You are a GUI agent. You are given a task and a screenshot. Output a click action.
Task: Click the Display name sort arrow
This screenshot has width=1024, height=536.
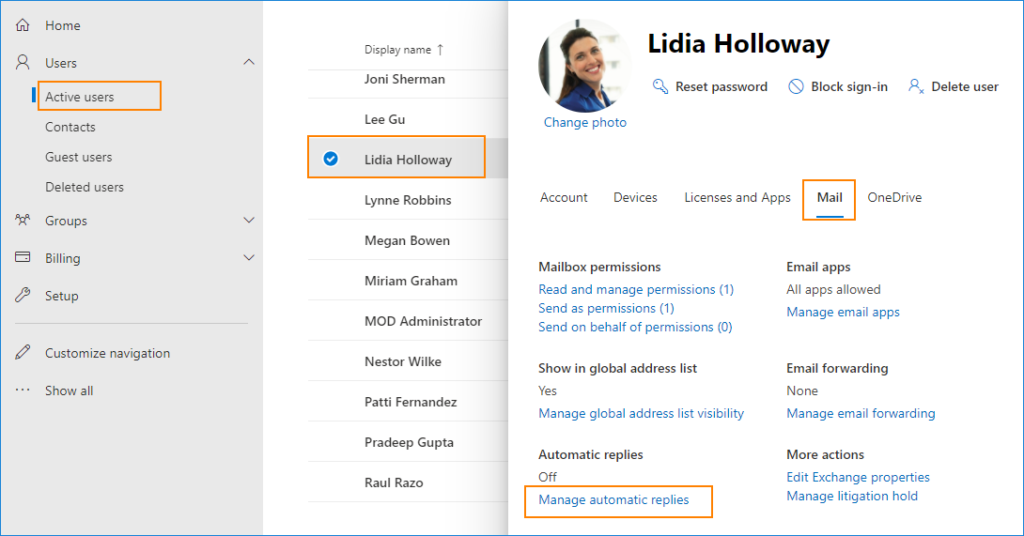[440, 50]
